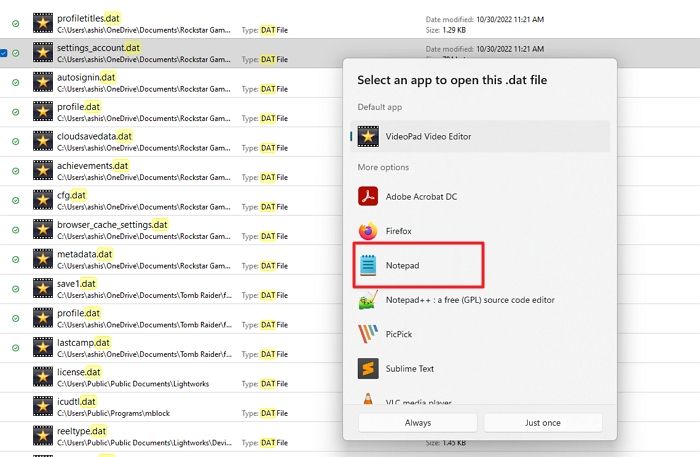
Task: Click the Always button
Action: coord(417,423)
